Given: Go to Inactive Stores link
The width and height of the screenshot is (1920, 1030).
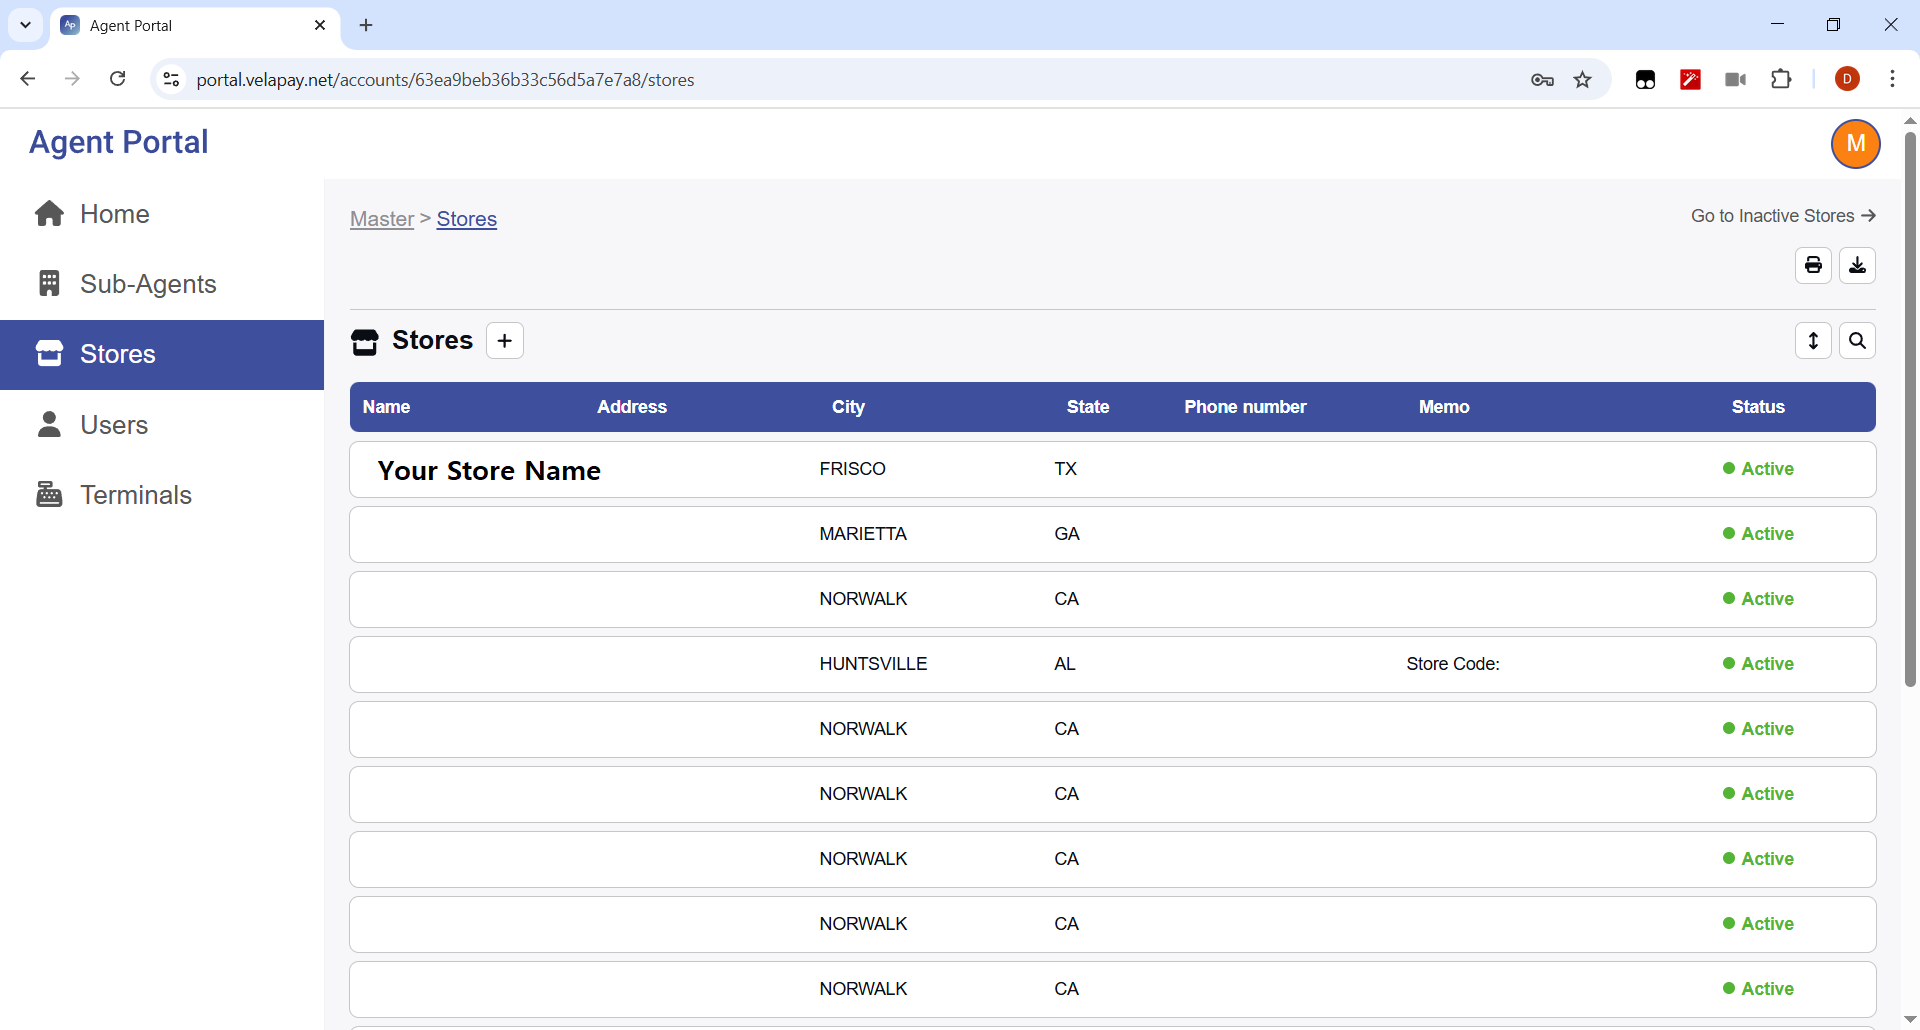Looking at the screenshot, I should point(1783,216).
